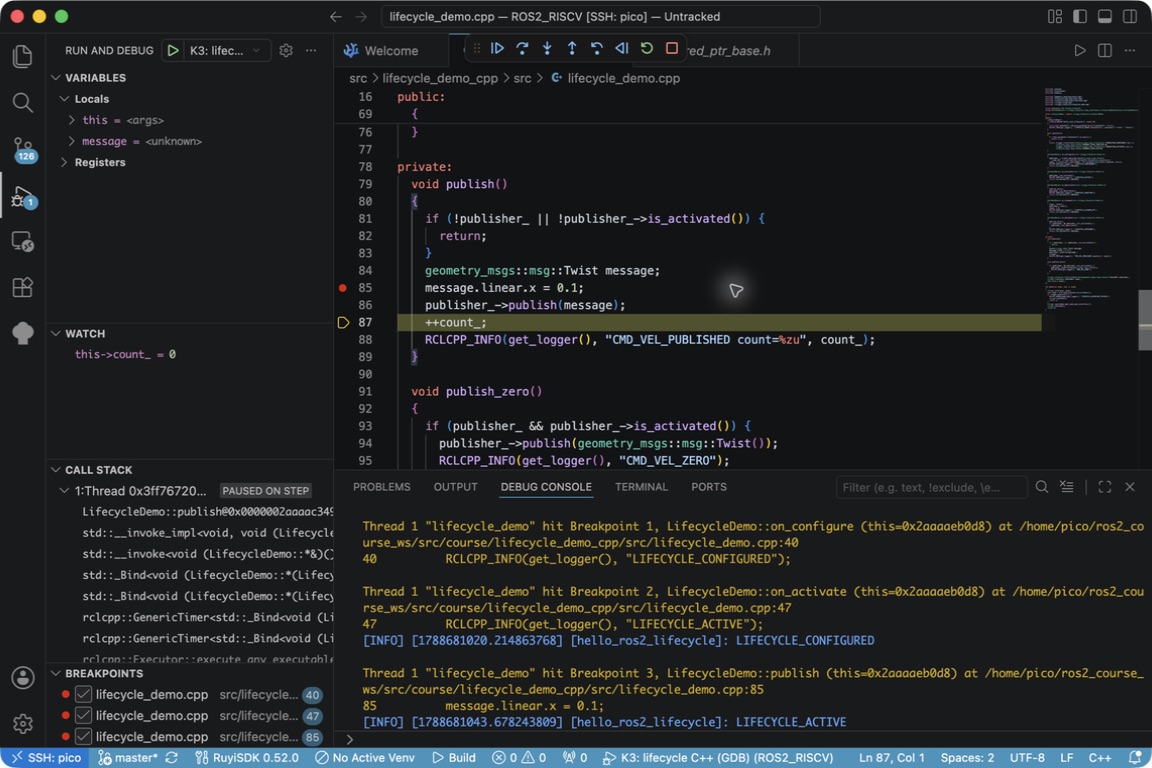Screen dimensions: 1152x768
Task: Click the debug console filter input
Action: coord(931,487)
